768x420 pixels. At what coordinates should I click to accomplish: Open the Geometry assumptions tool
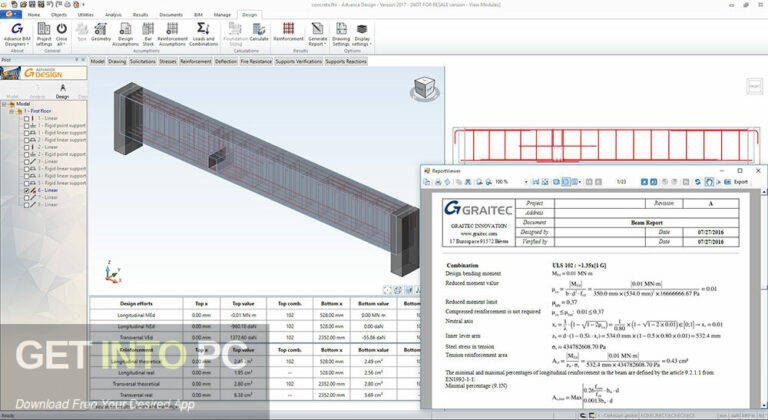pyautogui.click(x=101, y=32)
